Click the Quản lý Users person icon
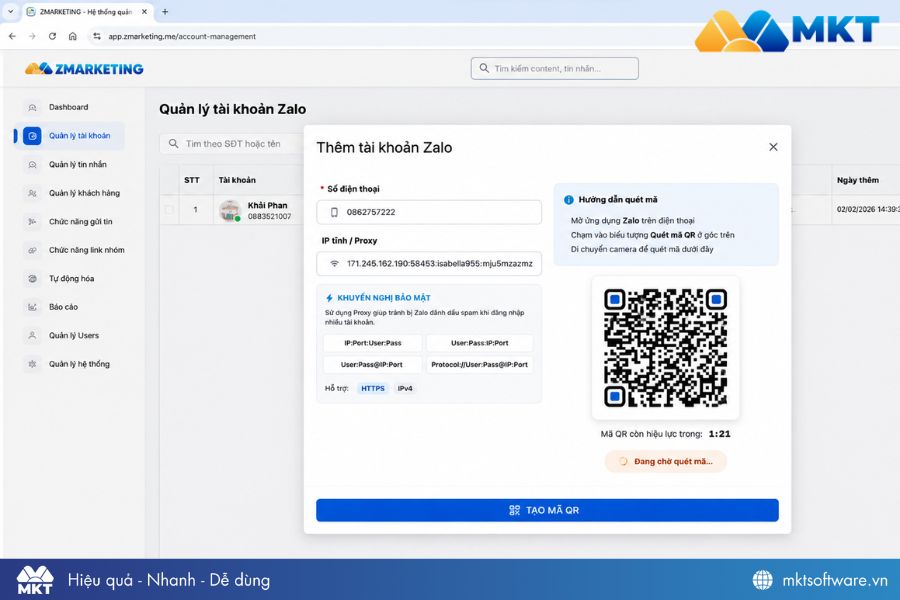This screenshot has height=600, width=900. pyautogui.click(x=32, y=335)
